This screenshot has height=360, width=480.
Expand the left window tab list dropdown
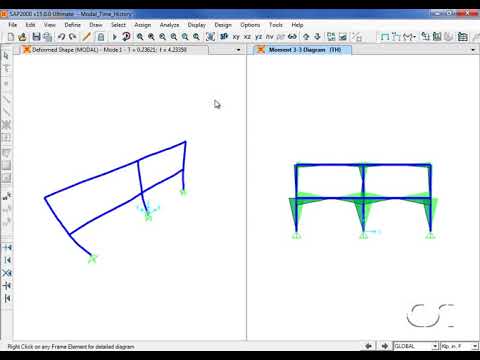pyautogui.click(x=238, y=50)
